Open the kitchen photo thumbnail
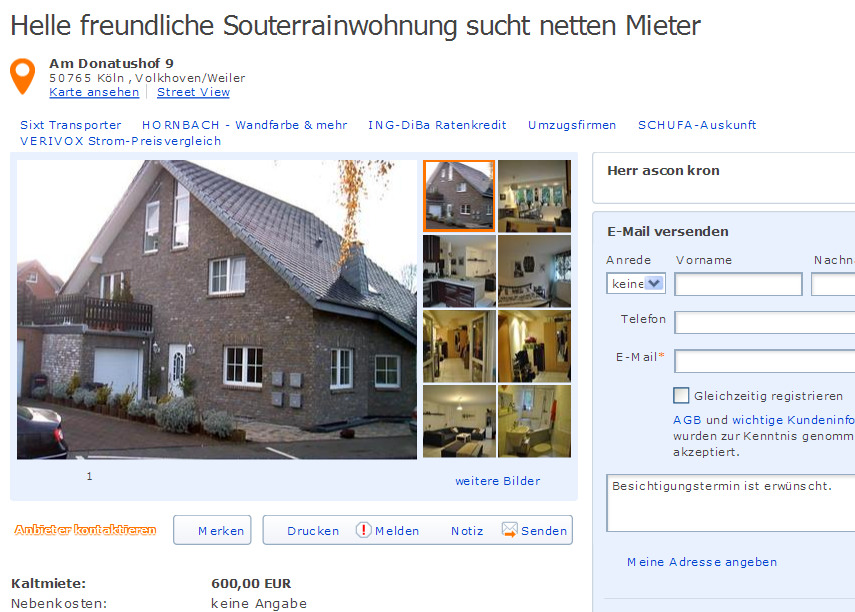This screenshot has width=855, height=612. (x=459, y=271)
